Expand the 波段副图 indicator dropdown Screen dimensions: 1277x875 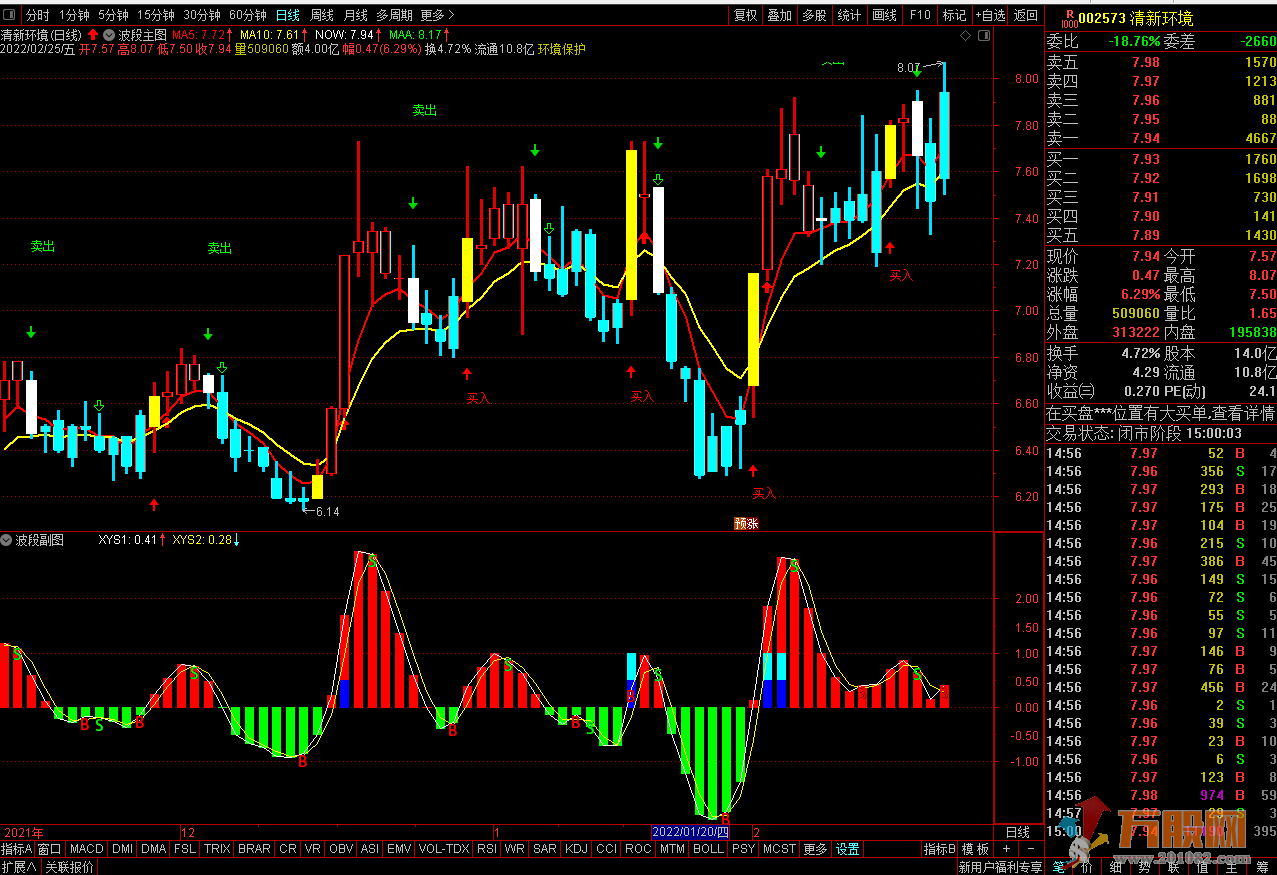(8, 540)
